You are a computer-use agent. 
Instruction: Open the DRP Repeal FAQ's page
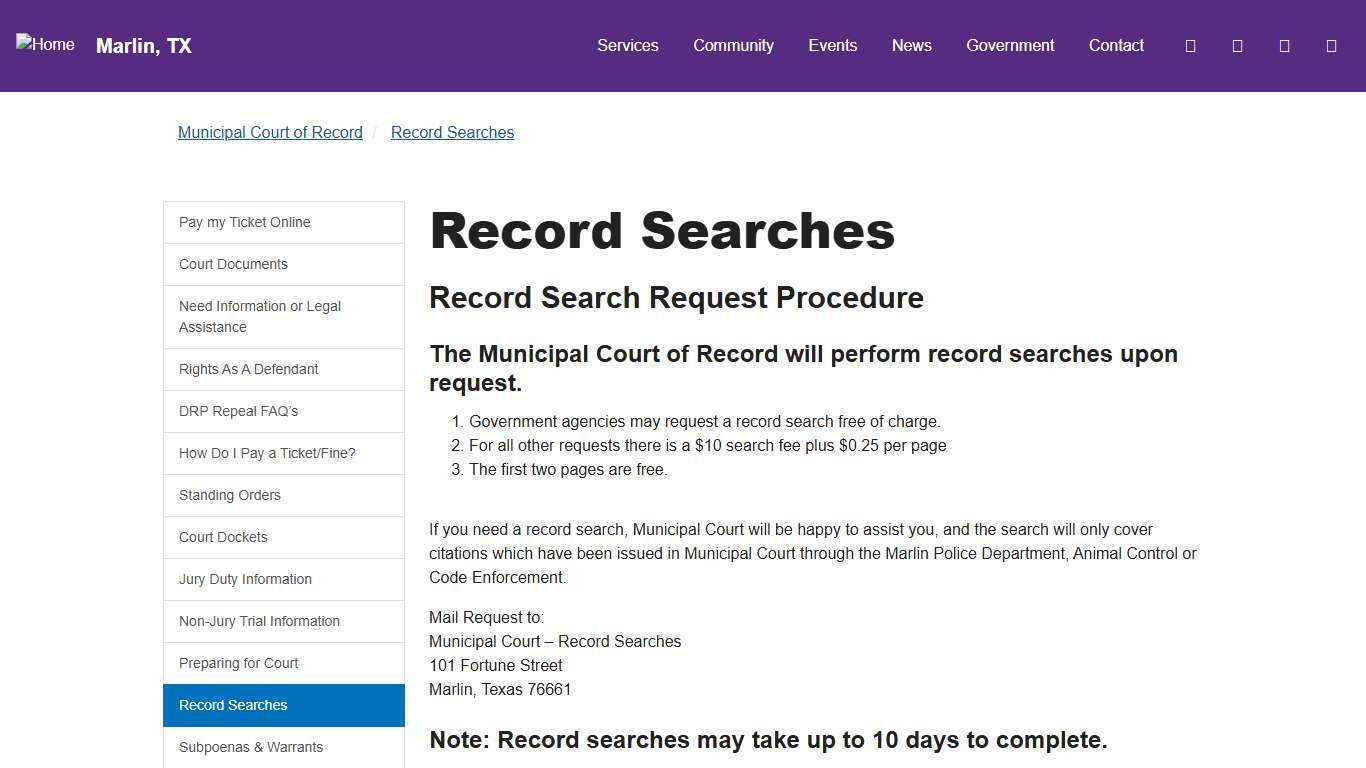point(238,411)
